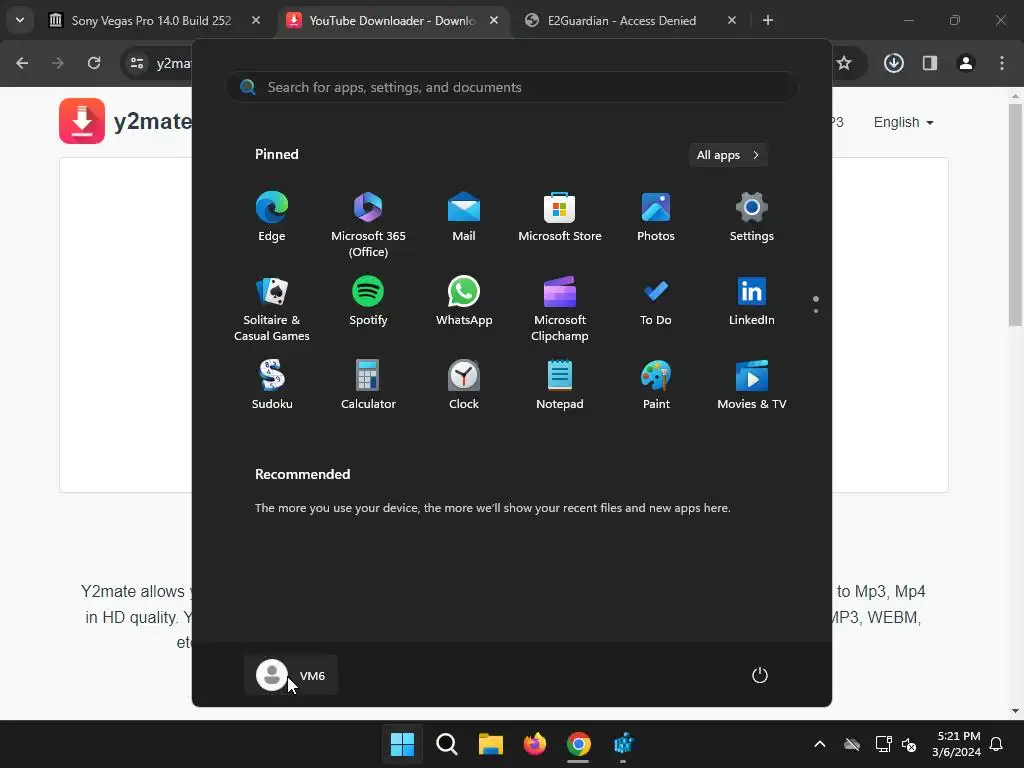Go to next pinned apps page dot

pyautogui.click(x=816, y=311)
